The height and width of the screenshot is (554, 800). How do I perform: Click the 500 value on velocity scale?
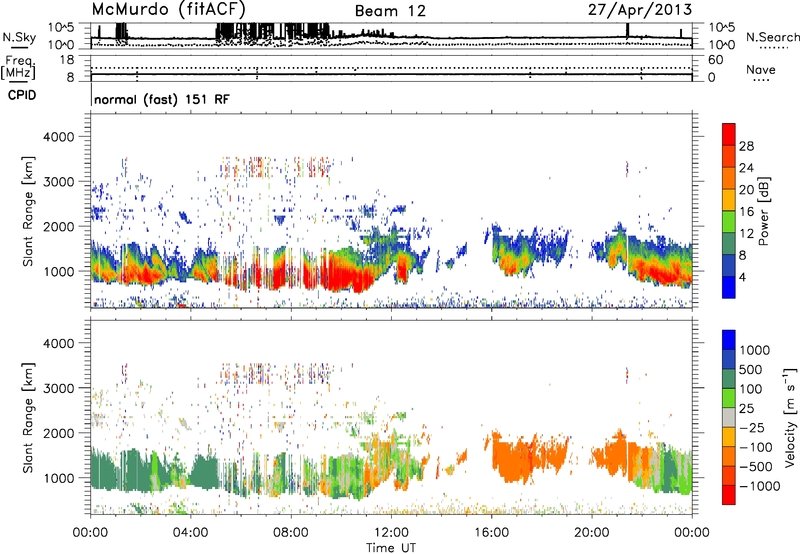pyautogui.click(x=751, y=370)
